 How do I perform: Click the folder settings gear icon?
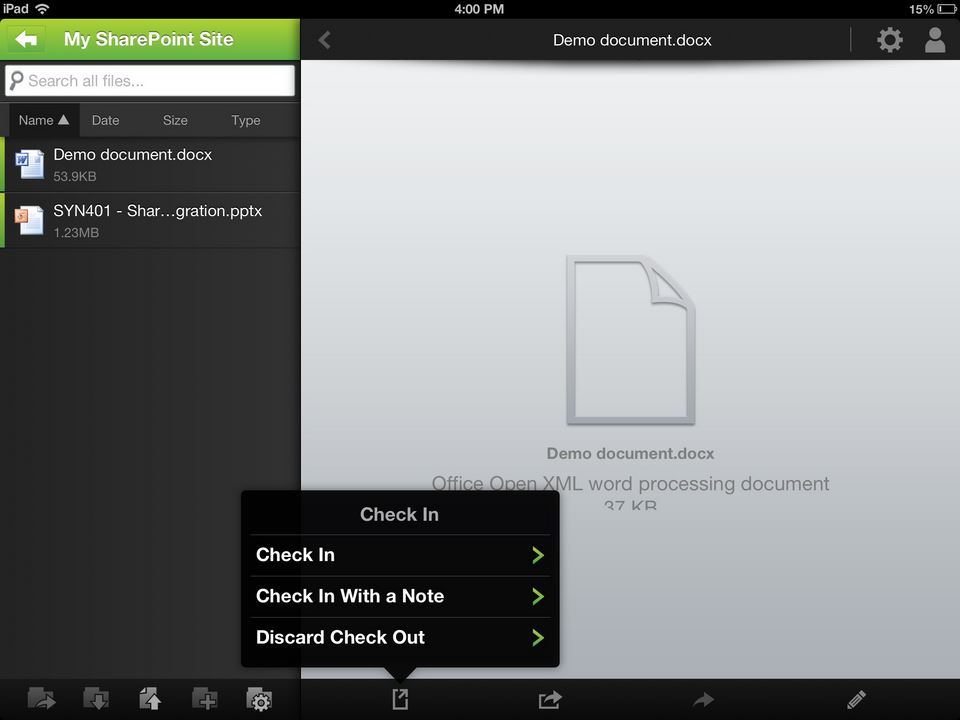(259, 699)
